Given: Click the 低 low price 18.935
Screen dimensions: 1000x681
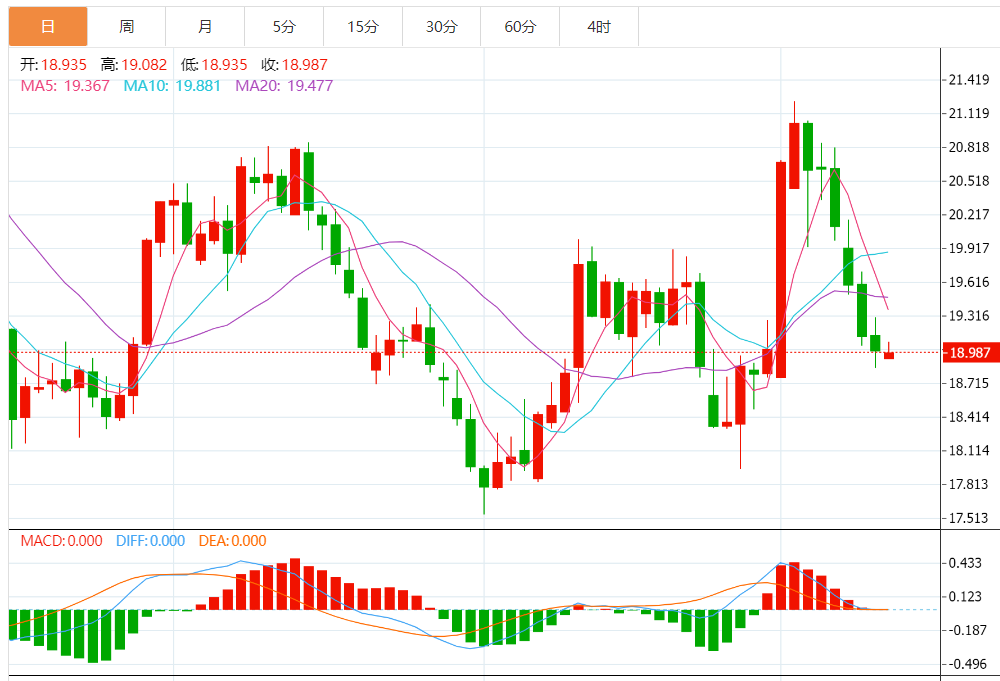Looking at the screenshot, I should [224, 64].
